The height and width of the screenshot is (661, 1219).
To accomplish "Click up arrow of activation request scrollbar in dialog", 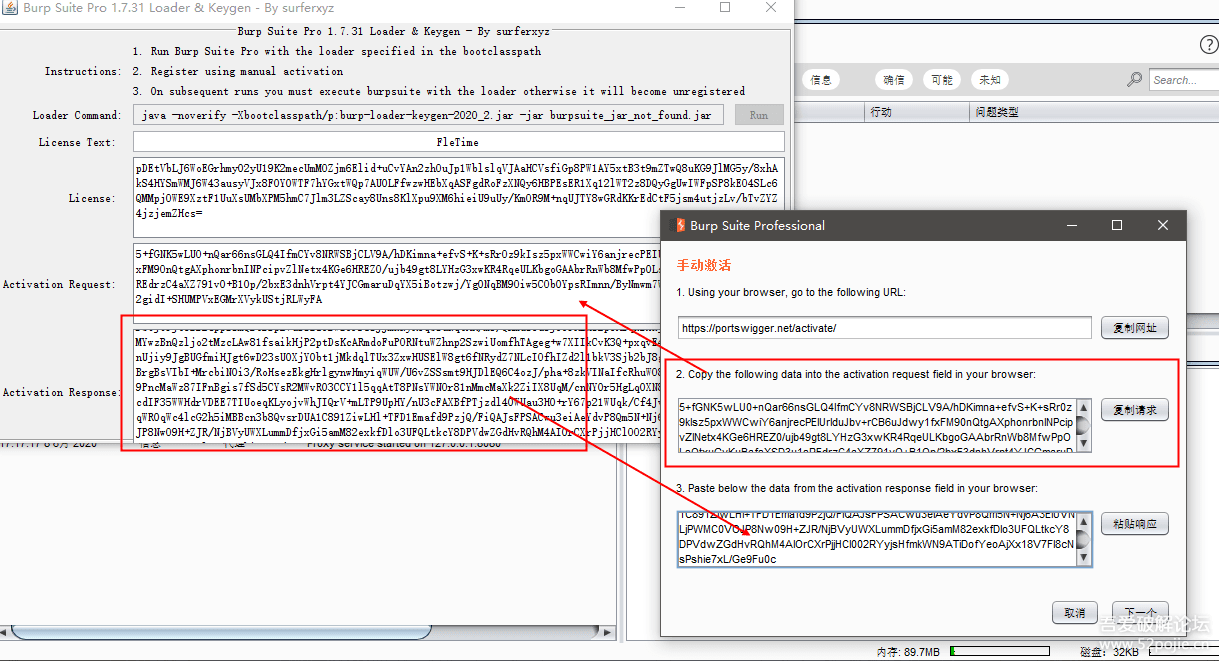I will click(x=1085, y=407).
